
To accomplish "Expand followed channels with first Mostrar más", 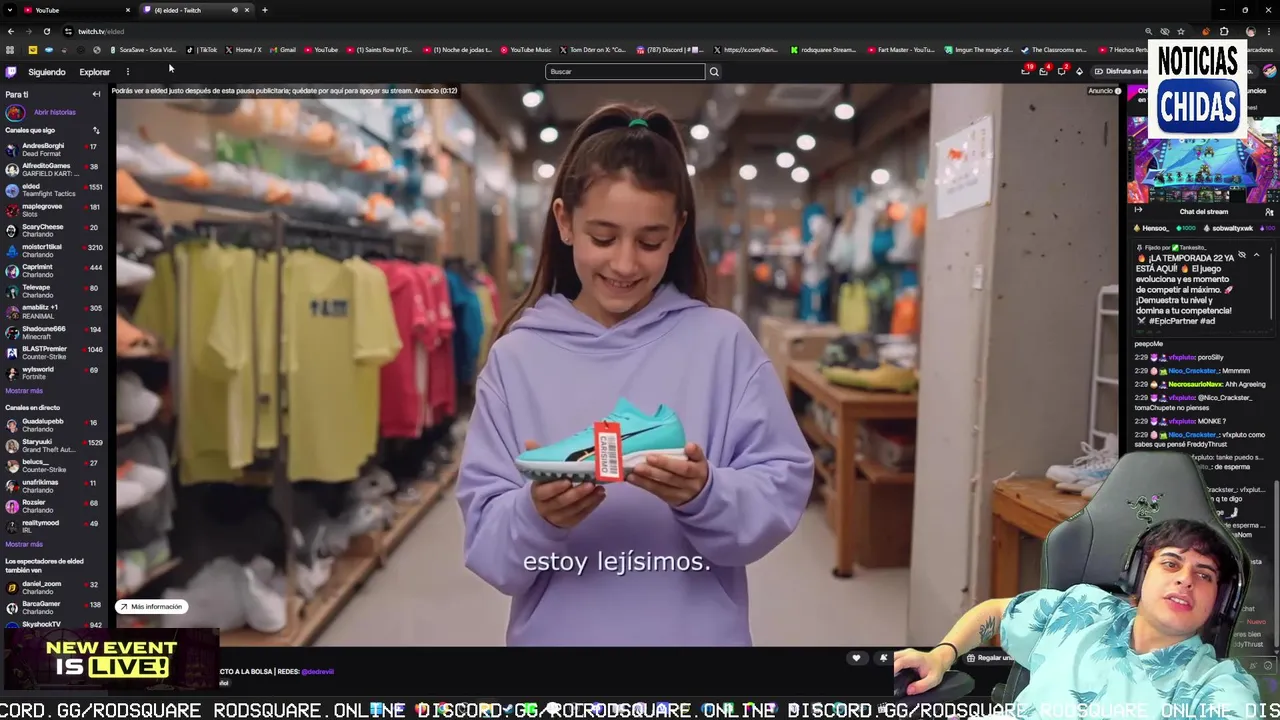I will click(x=24, y=391).
